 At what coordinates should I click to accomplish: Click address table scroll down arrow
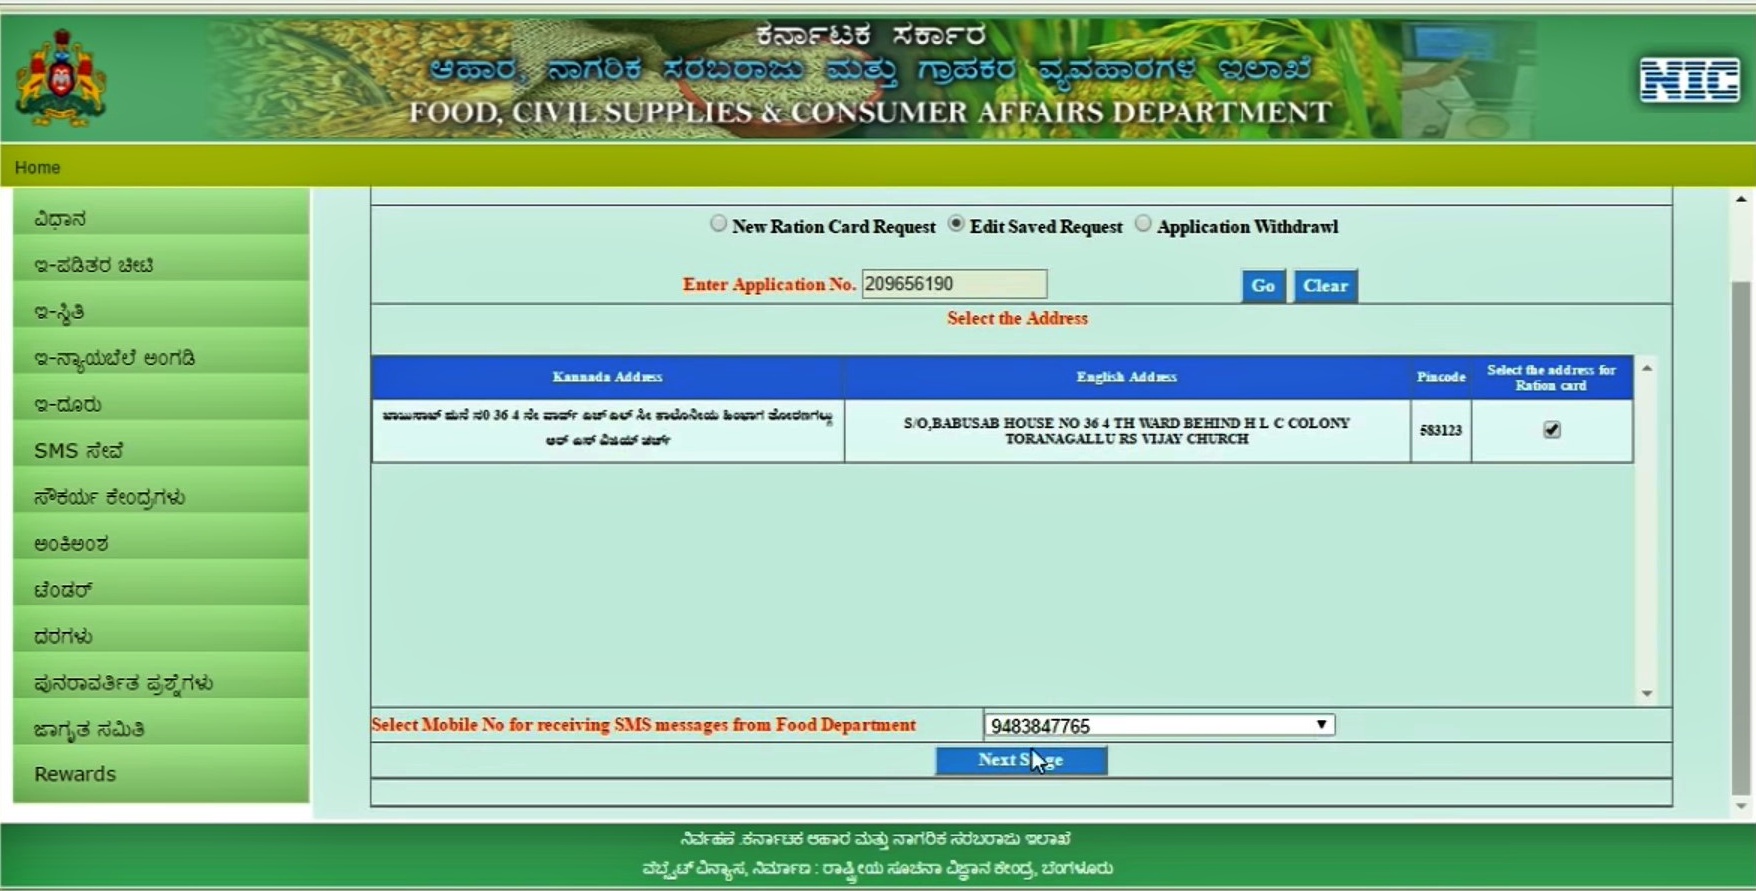1646,694
